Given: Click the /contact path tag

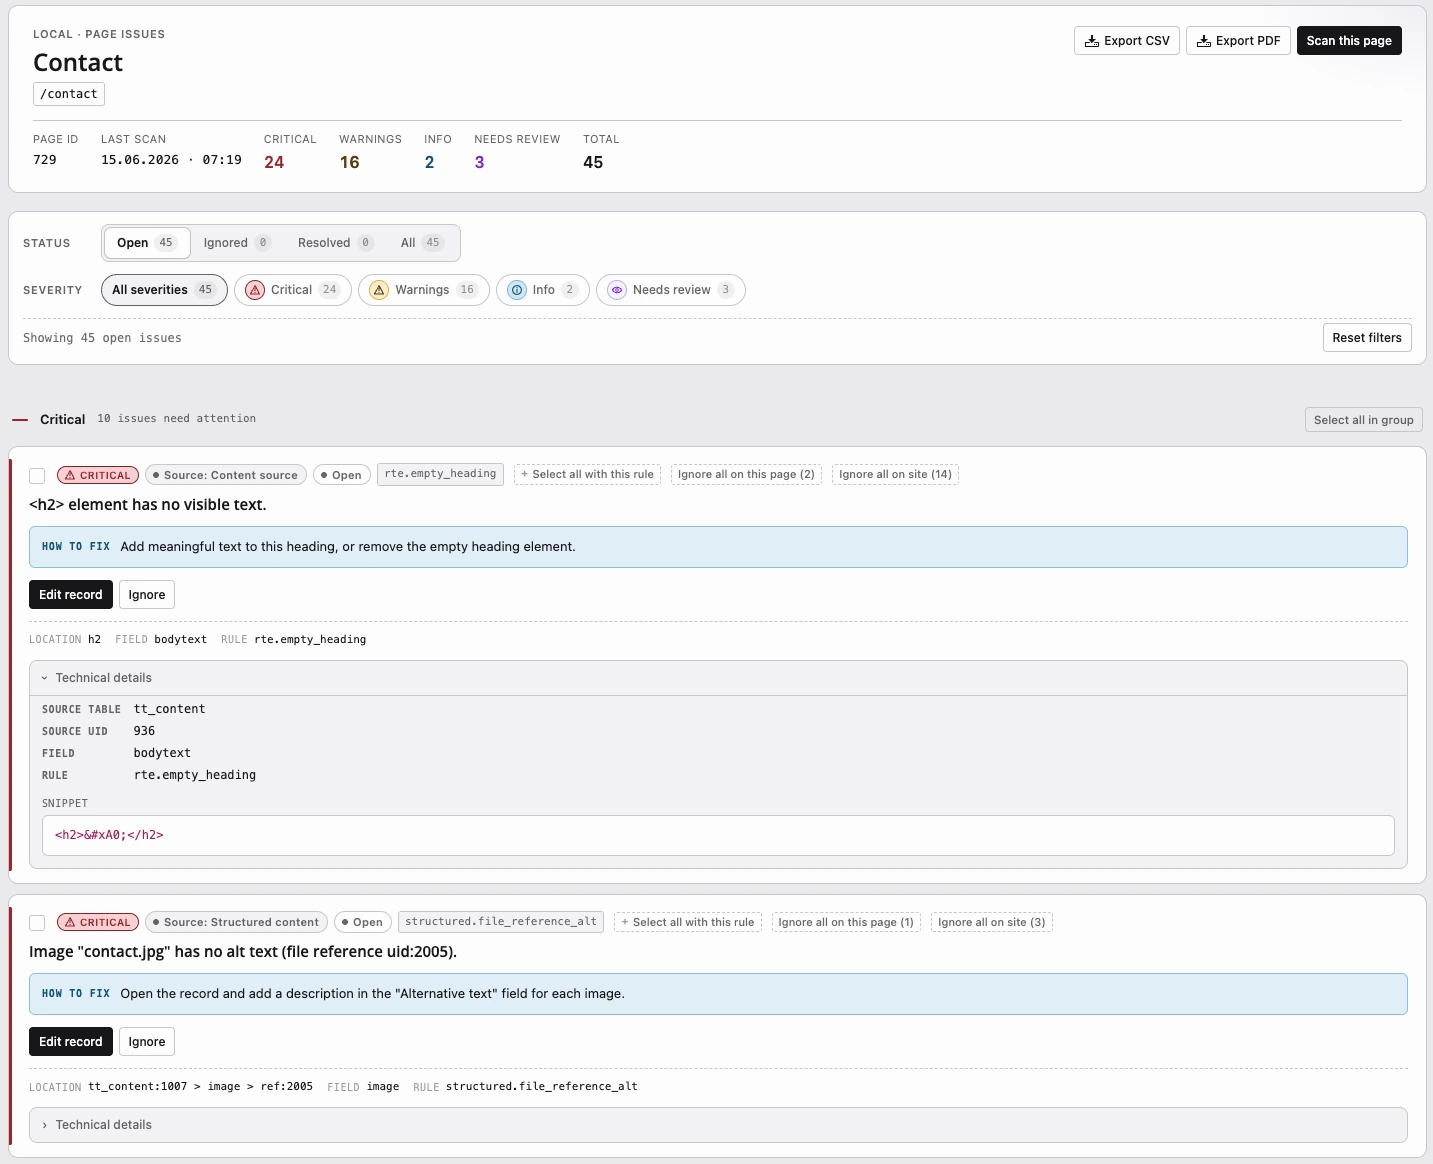Looking at the screenshot, I should (x=69, y=94).
